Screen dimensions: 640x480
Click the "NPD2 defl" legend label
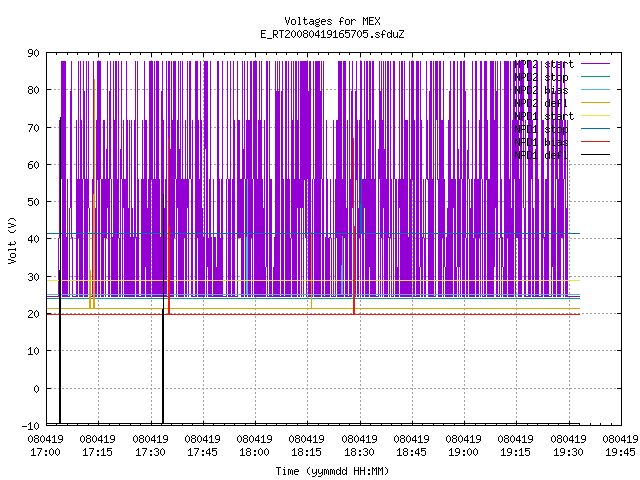pos(541,103)
